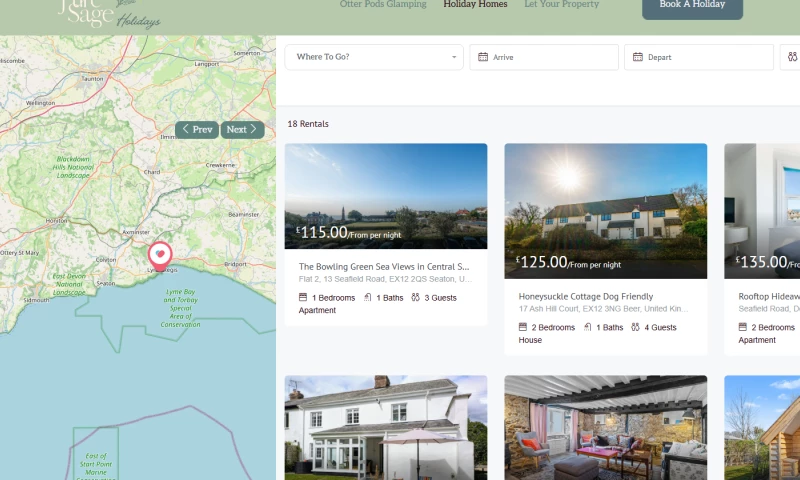Screen dimensions: 800x480
Task: Click the Prev map button
Action: [x=197, y=130]
